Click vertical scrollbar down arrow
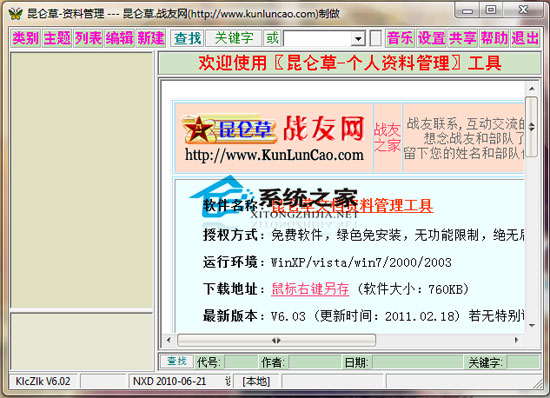Viewport: 550px width, 398px height. (x=532, y=326)
